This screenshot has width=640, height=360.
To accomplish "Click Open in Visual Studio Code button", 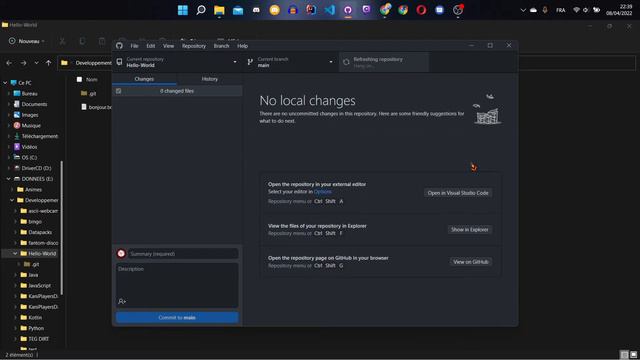I will point(458,193).
